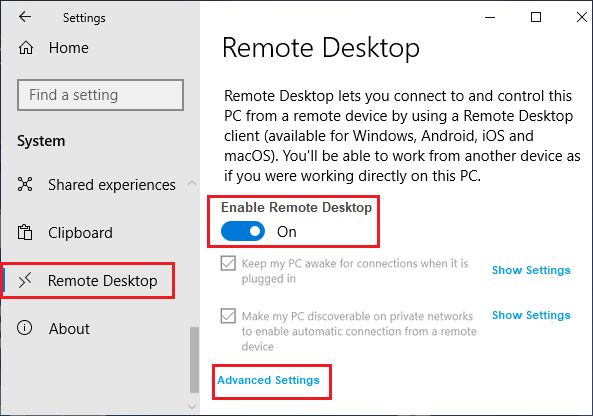Click the Remote Desktop sidebar icon
The image size is (593, 416).
25,280
